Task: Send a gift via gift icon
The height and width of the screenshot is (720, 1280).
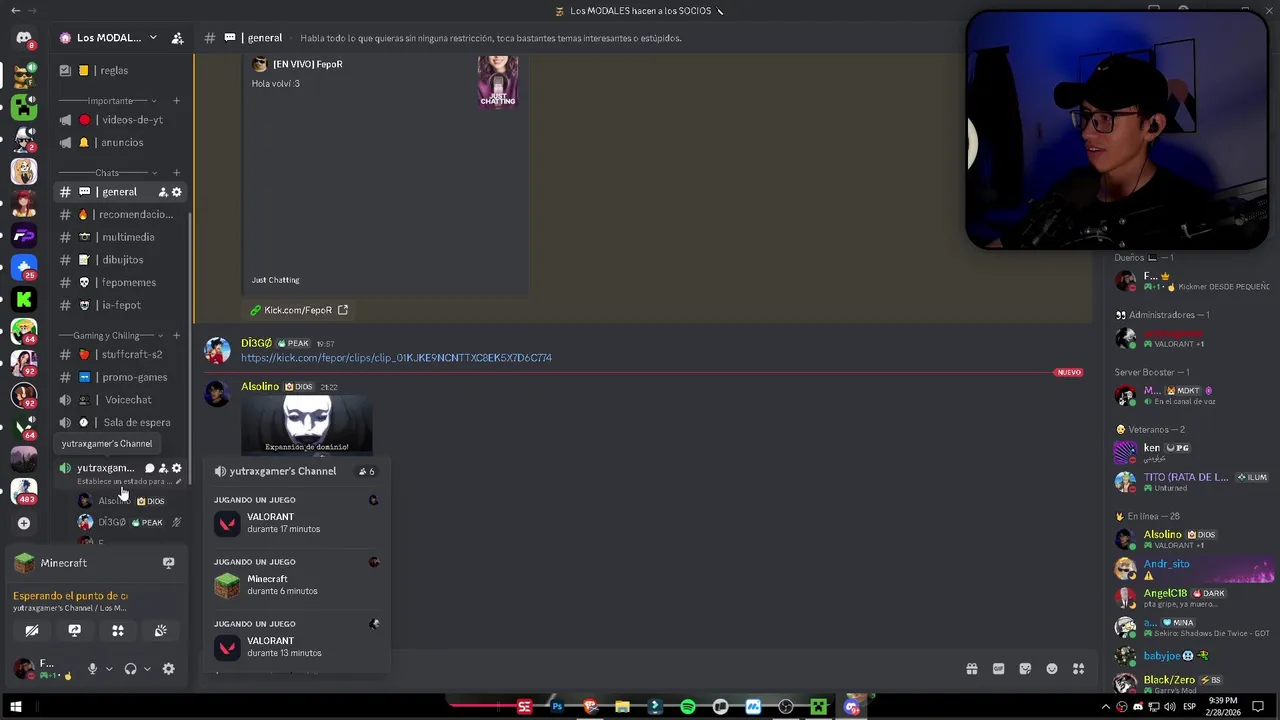Action: coord(971,669)
